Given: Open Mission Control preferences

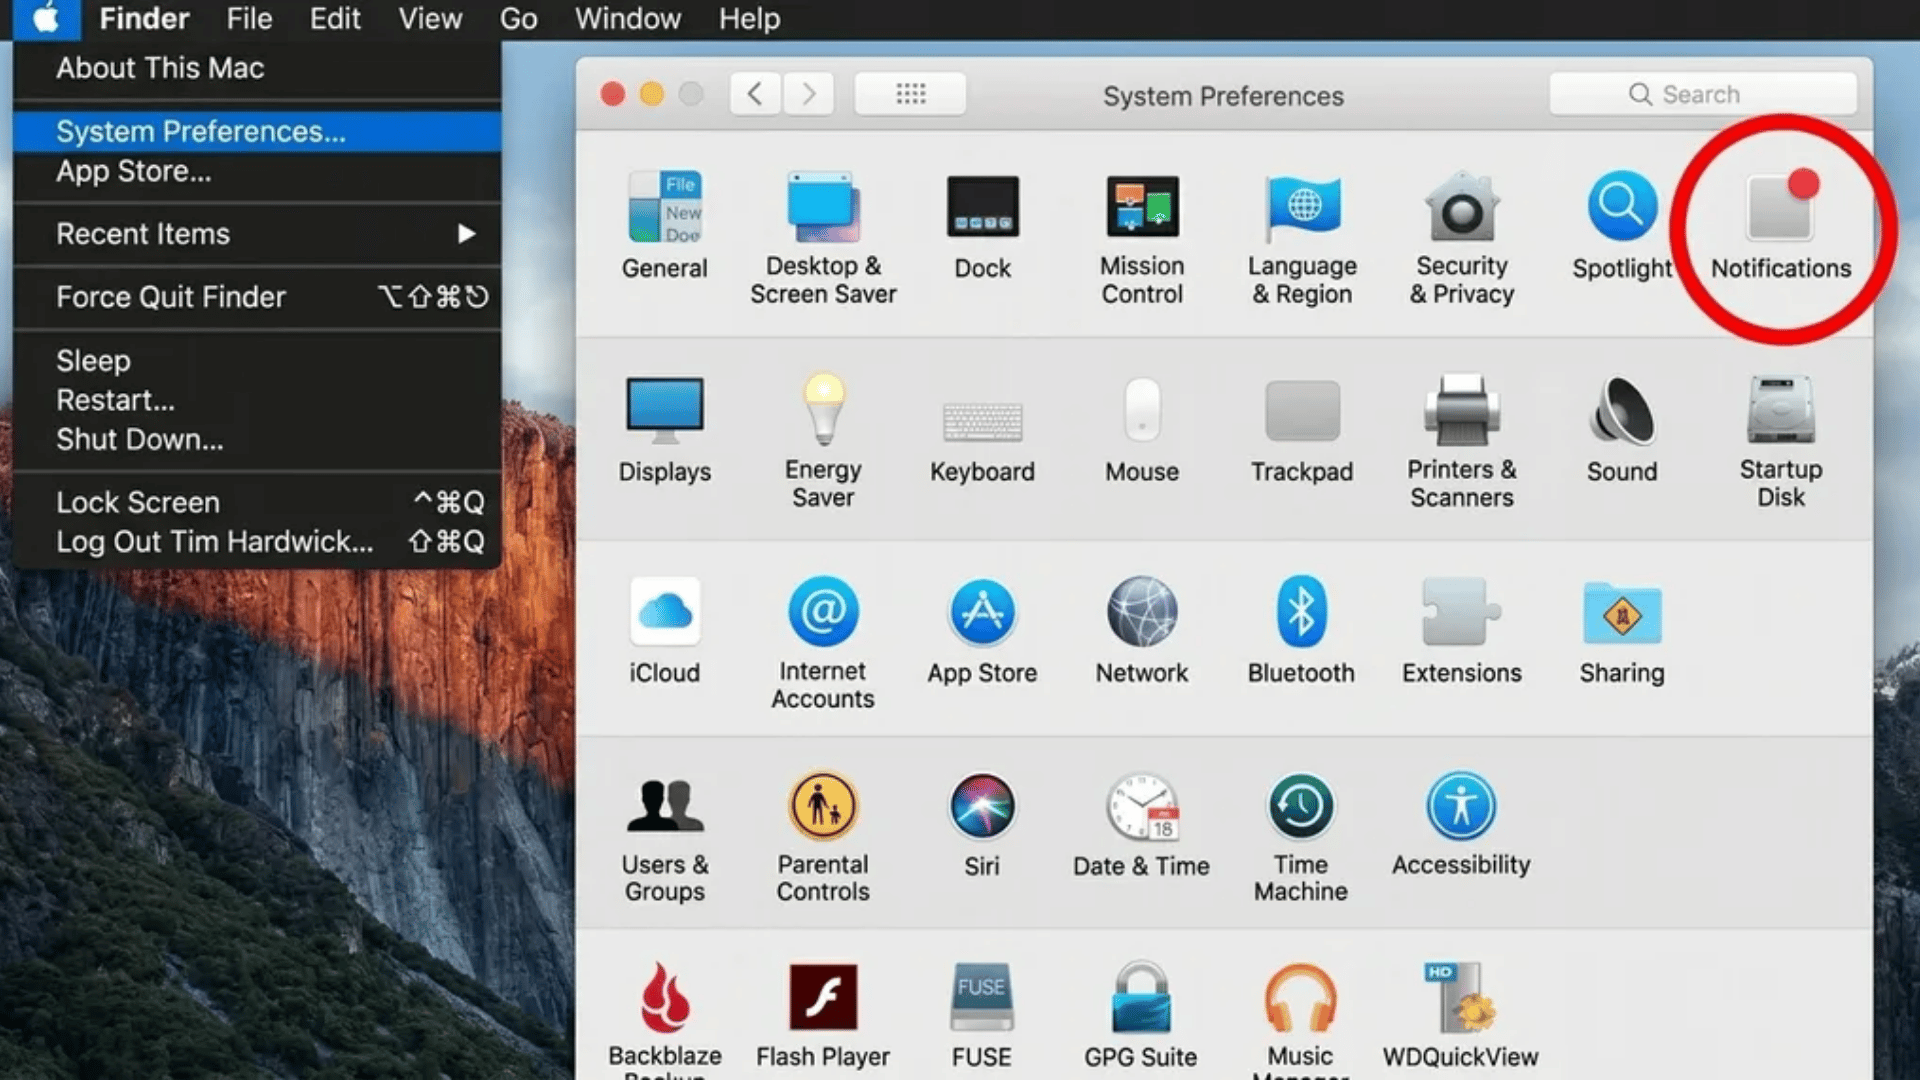Looking at the screenshot, I should pos(1142,238).
